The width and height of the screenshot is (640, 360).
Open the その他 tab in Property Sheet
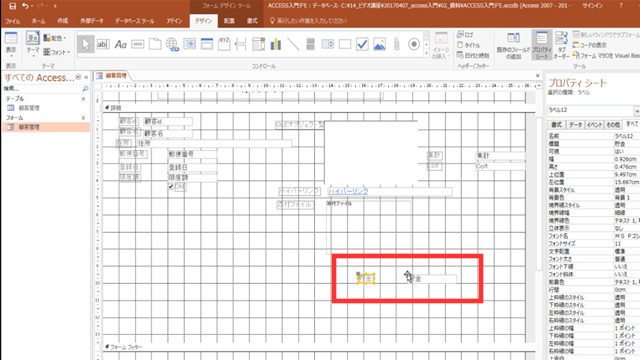click(613, 124)
